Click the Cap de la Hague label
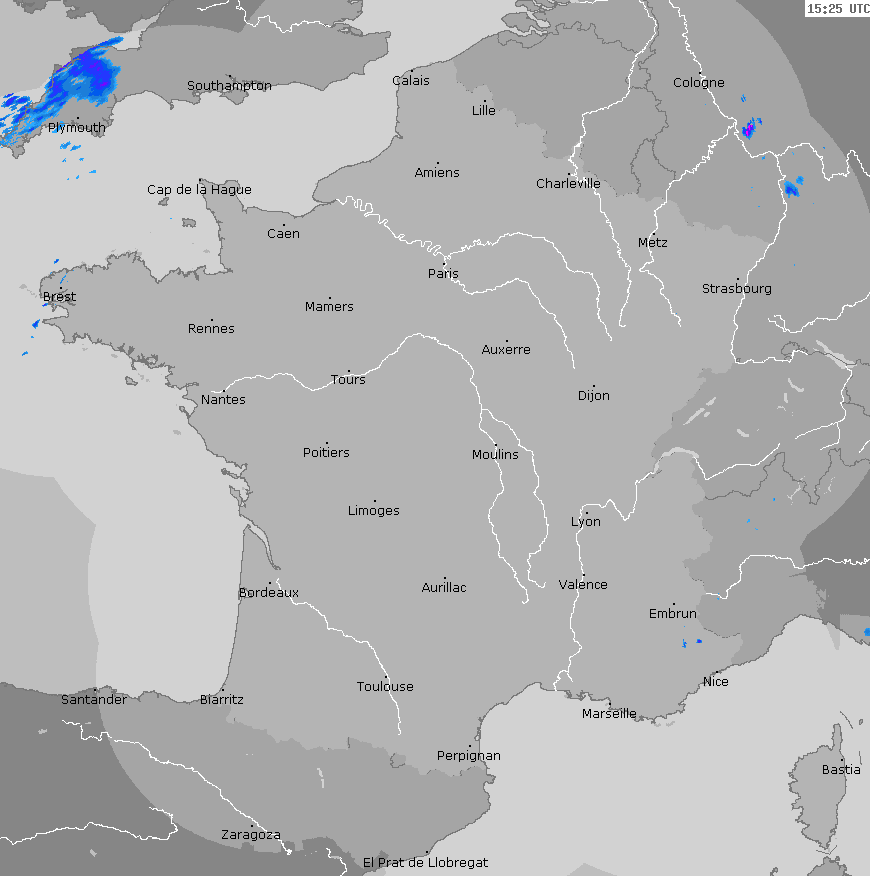The image size is (870, 876). 199,190
